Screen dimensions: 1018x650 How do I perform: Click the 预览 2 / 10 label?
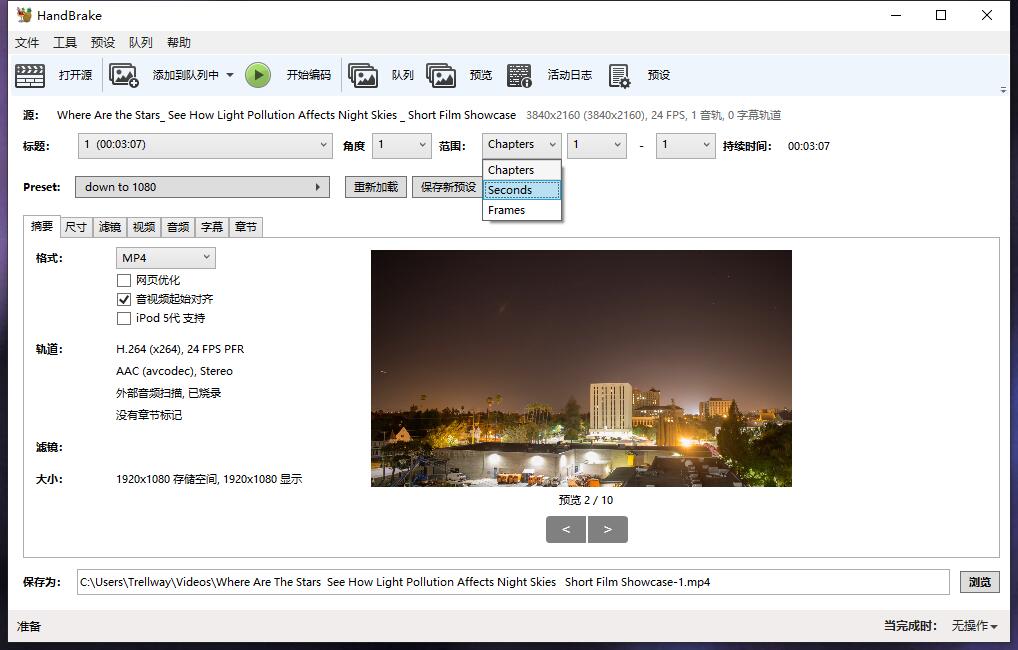point(586,500)
